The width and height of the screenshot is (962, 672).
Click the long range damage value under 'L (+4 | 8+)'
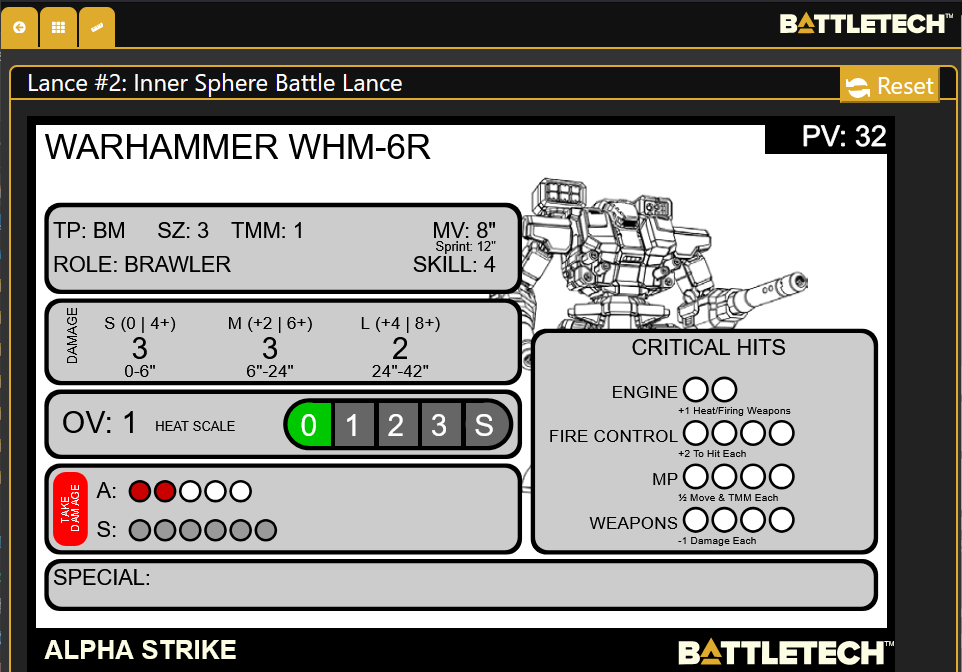pyautogui.click(x=400, y=349)
